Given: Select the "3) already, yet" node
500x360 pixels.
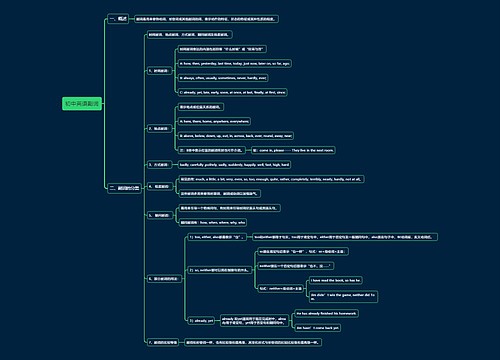Looking at the screenshot, I should (201, 321).
